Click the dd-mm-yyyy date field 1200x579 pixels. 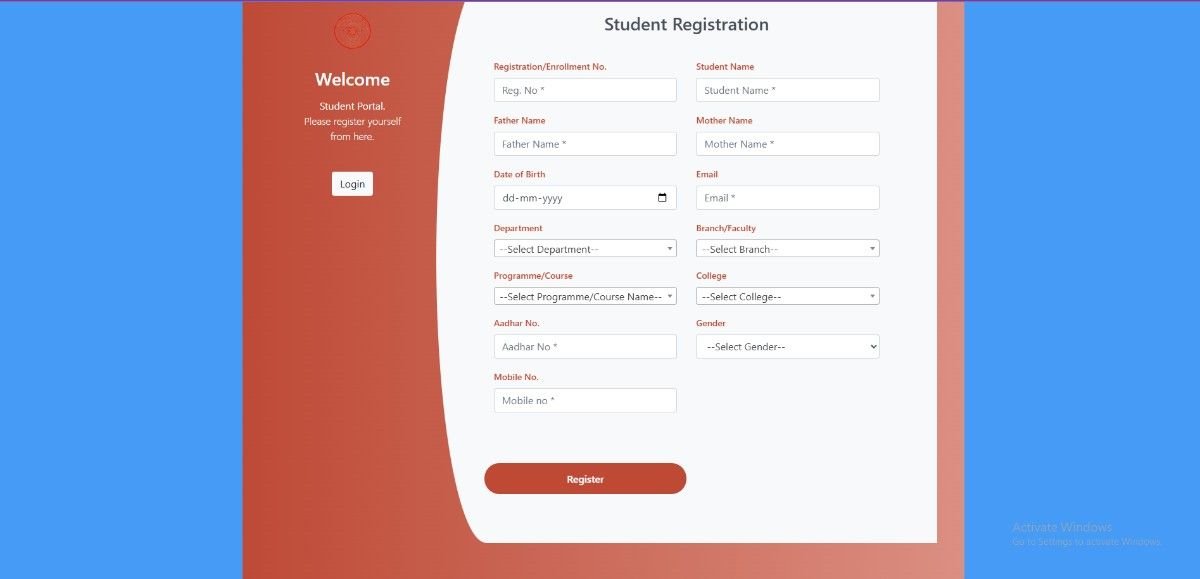[x=560, y=198]
